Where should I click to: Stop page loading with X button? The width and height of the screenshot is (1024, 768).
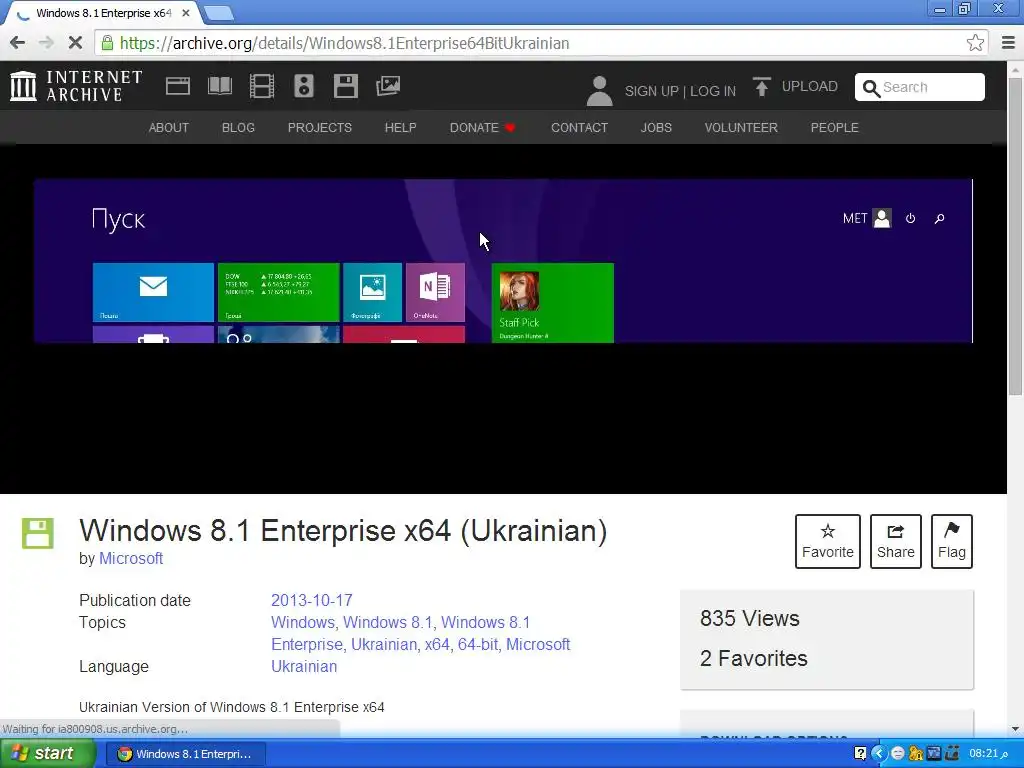point(75,43)
